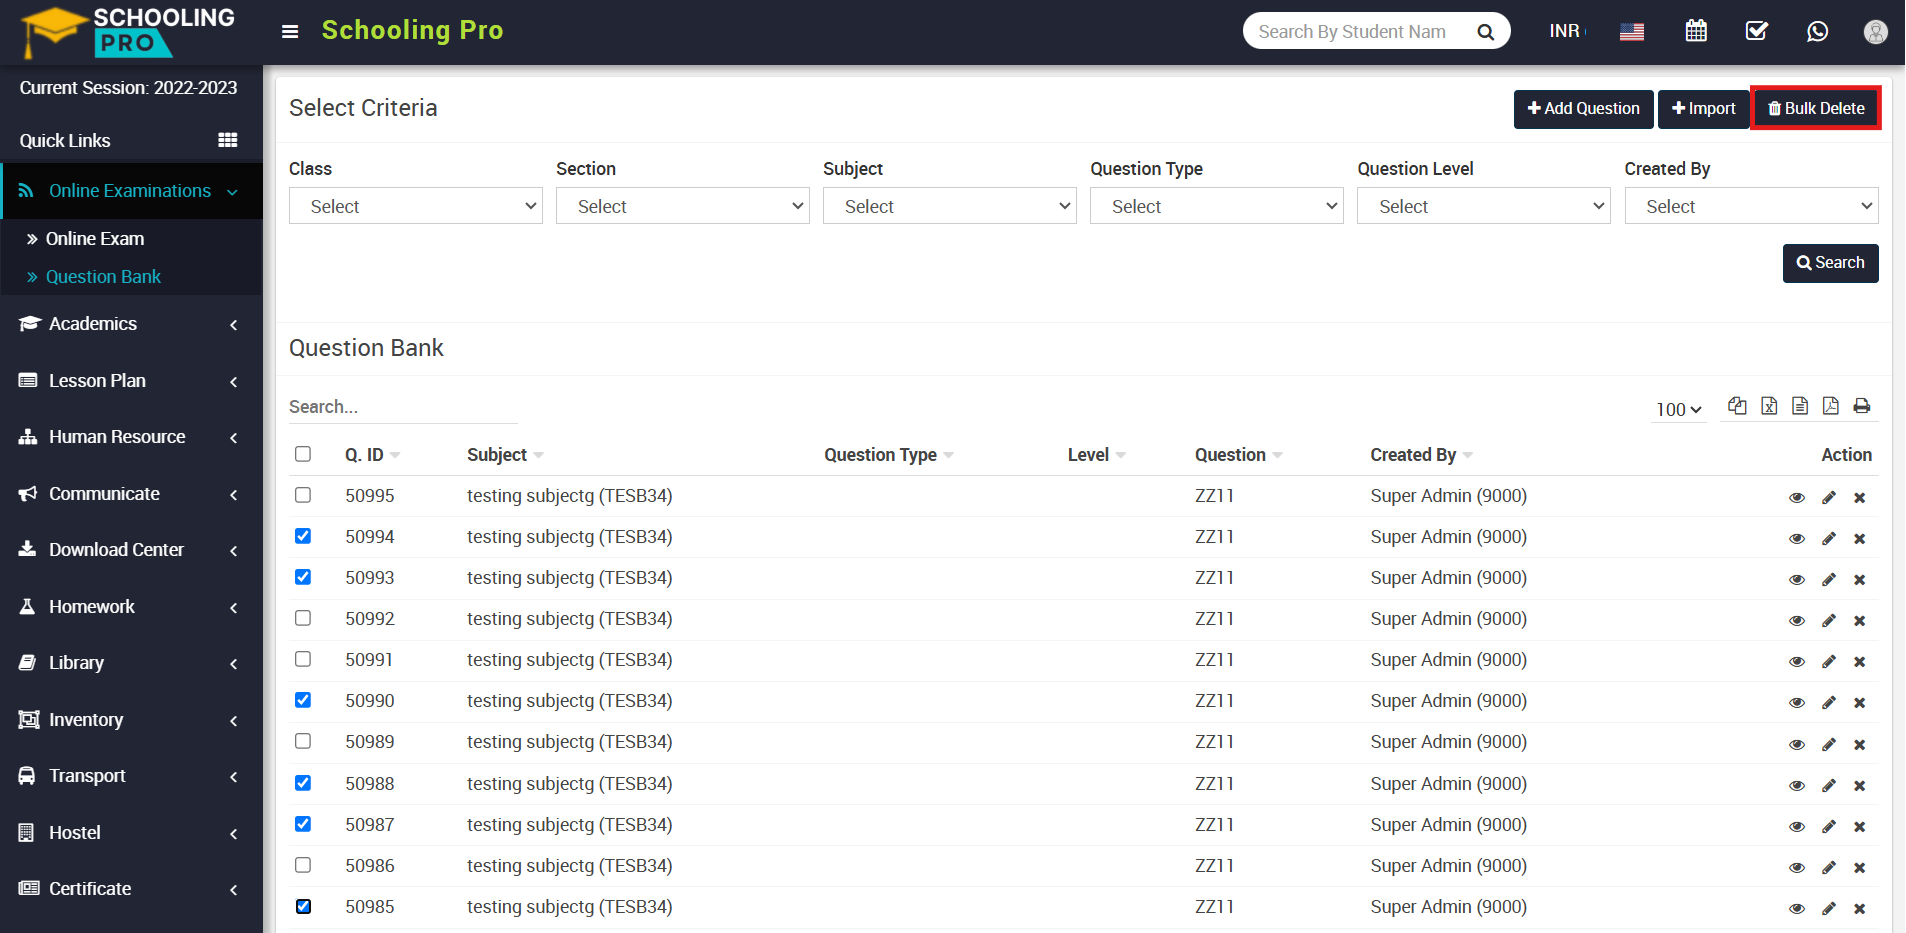The height and width of the screenshot is (933, 1906).
Task: Expand the Download Center menu
Action: point(131,550)
